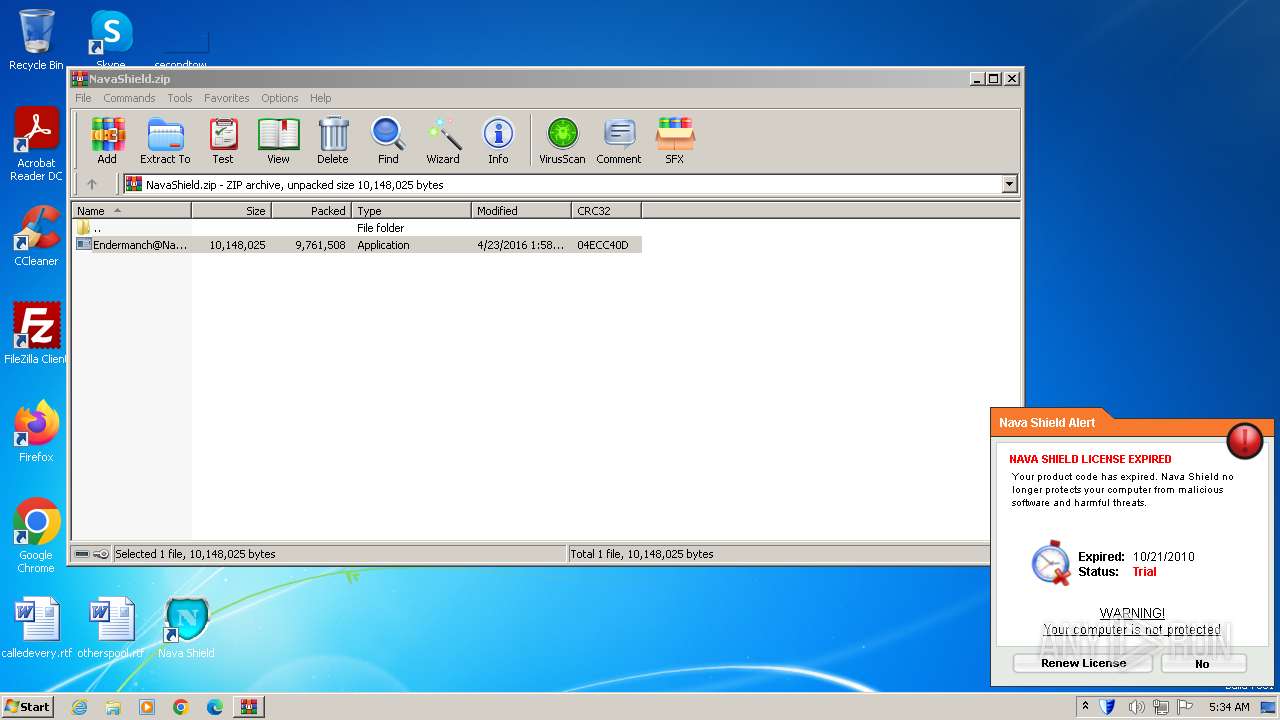Click the '9,761,508' packed size cell

pyautogui.click(x=320, y=245)
